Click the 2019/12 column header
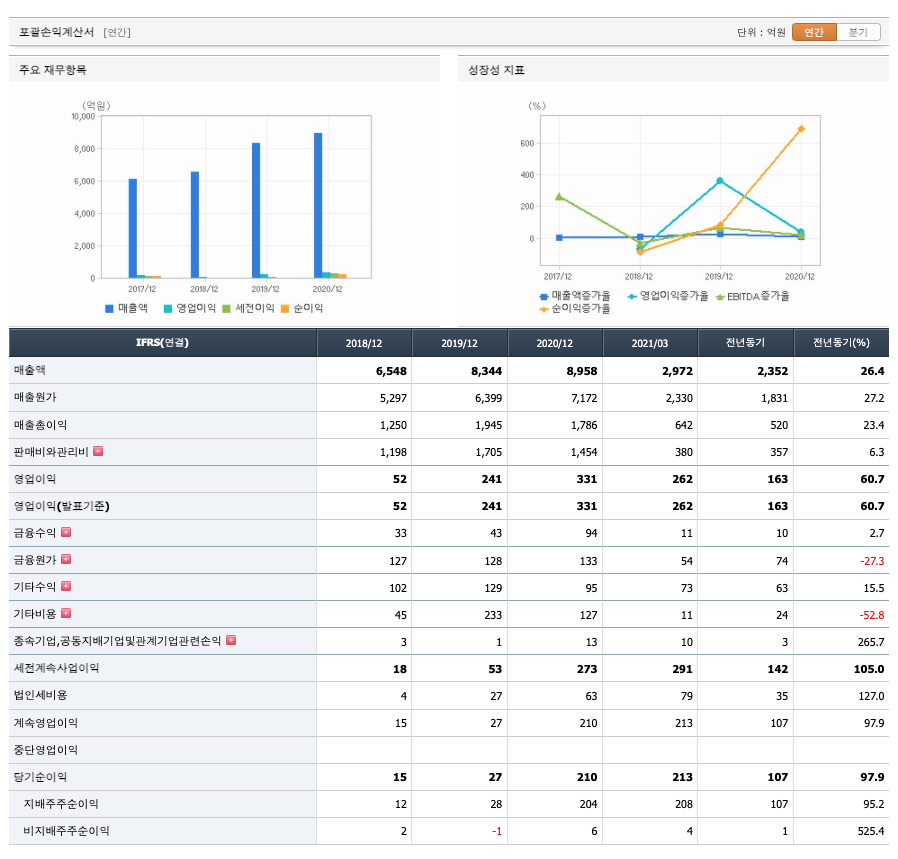 (459, 342)
